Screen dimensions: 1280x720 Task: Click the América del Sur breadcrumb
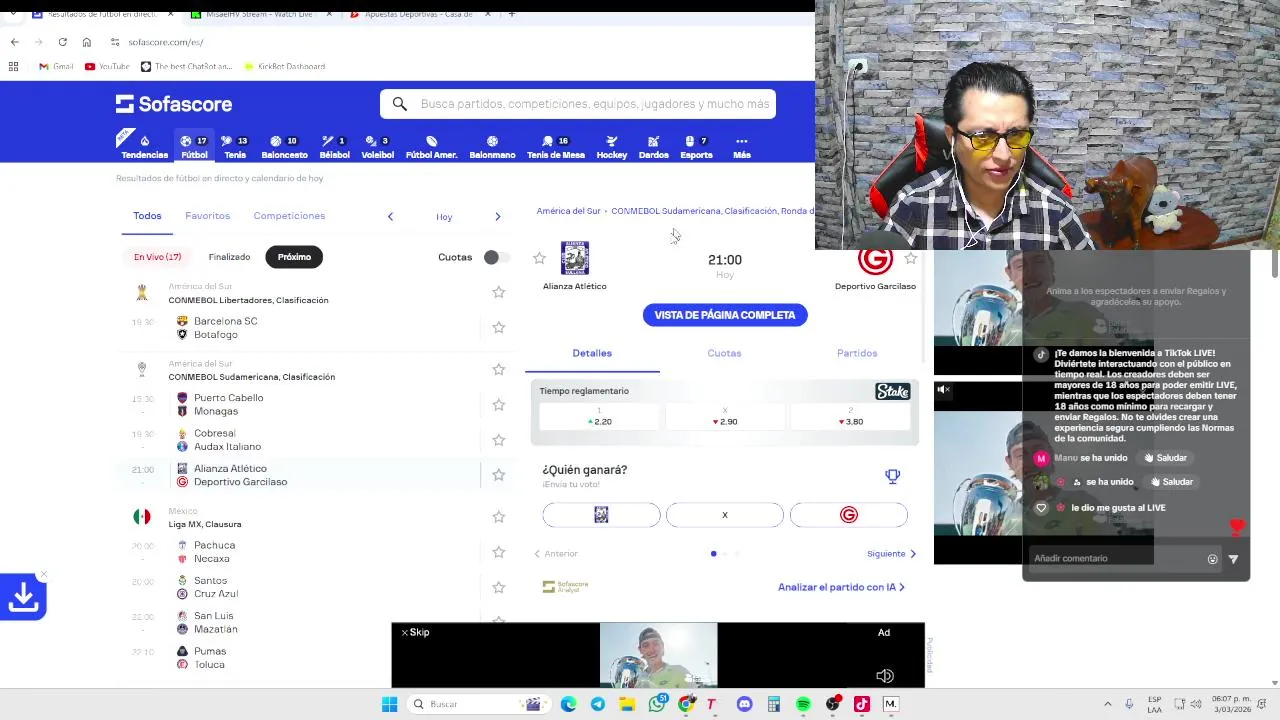click(x=568, y=211)
